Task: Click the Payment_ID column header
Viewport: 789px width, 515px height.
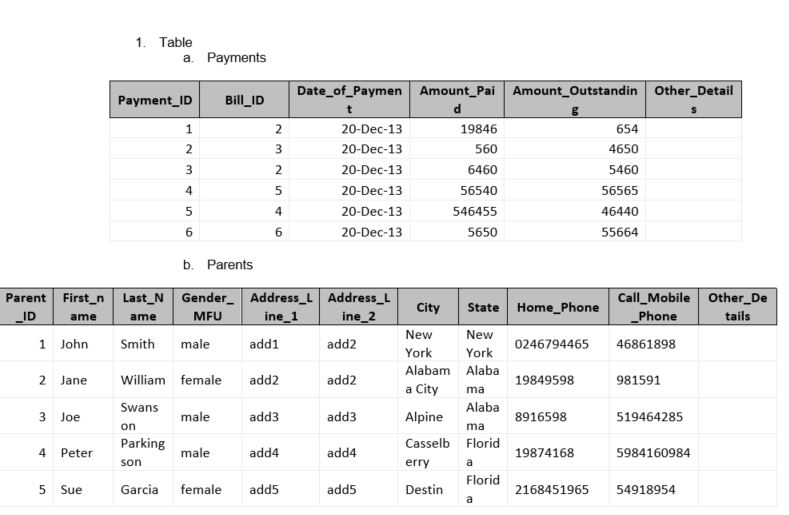Action: [155, 100]
